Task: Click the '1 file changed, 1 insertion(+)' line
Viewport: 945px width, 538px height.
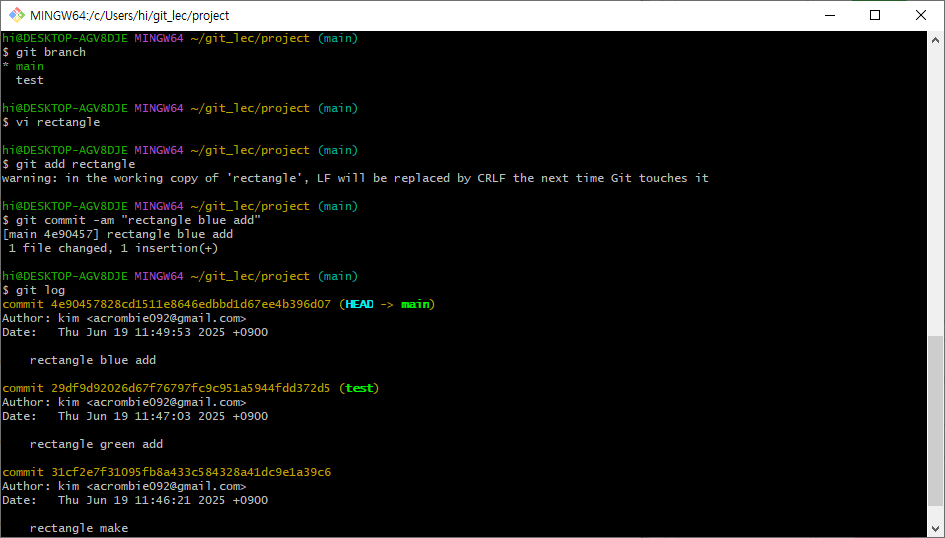Action: coord(113,248)
